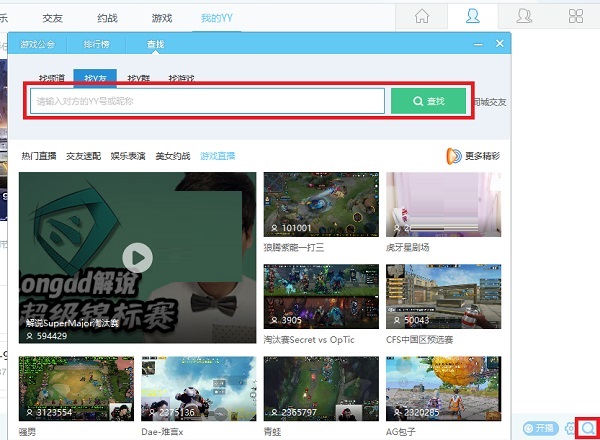The image size is (600, 440).
Task: Click the four-square apps grid icon
Action: pyautogui.click(x=575, y=16)
